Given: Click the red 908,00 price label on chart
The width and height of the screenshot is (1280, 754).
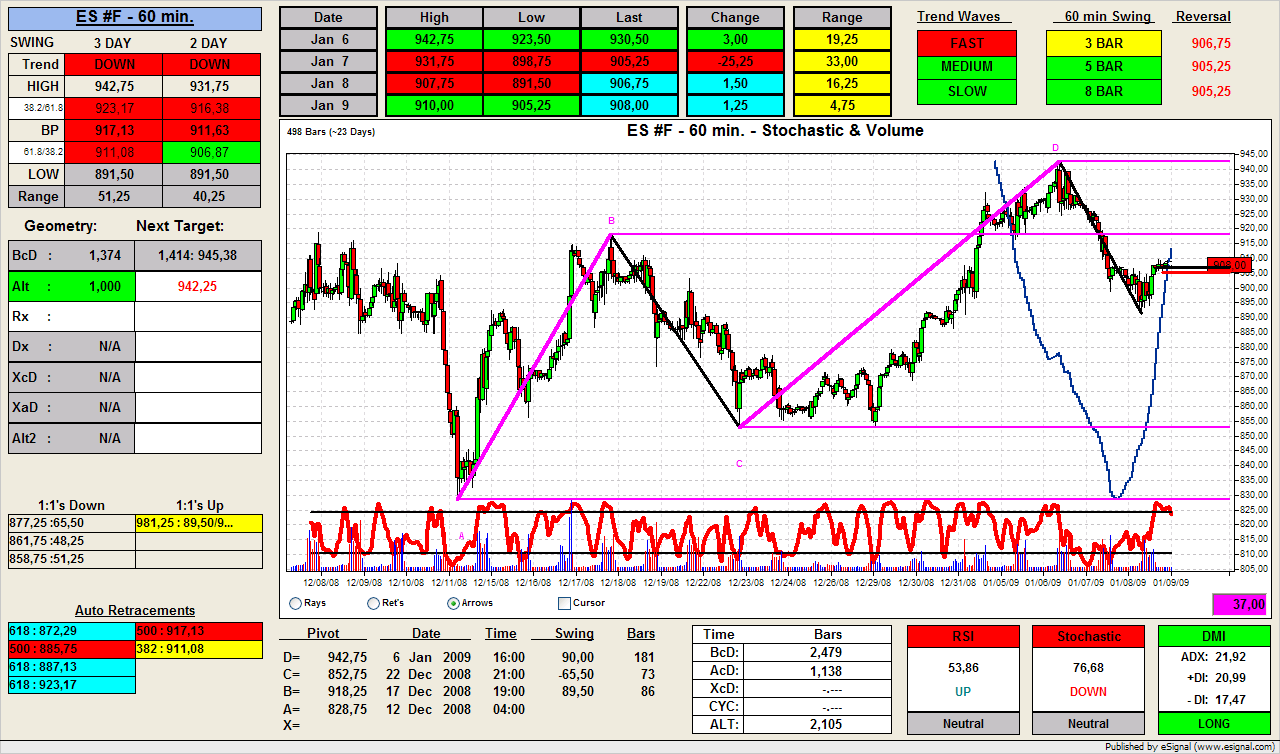Looking at the screenshot, I should 1229,265.
